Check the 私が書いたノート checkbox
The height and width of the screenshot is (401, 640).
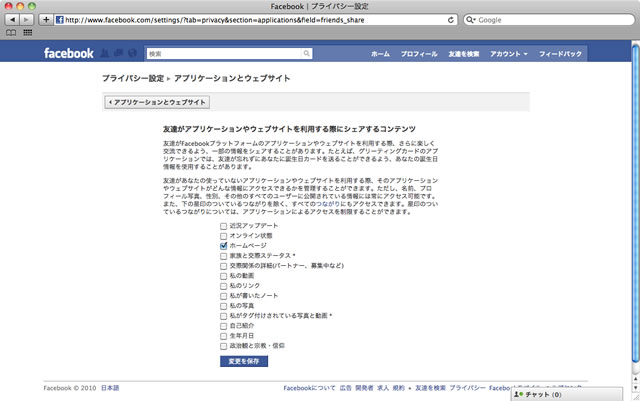tap(223, 296)
